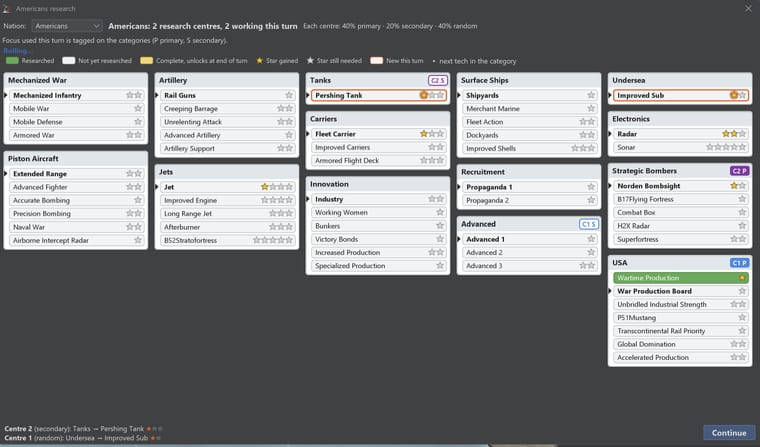Click the stars on Extended Range
The height and width of the screenshot is (447, 760).
[x=134, y=174]
